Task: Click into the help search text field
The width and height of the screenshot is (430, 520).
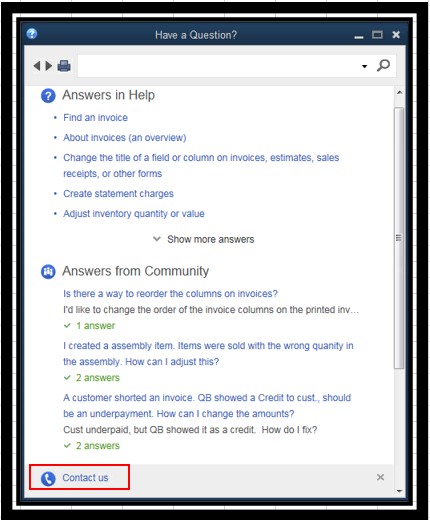Action: point(218,66)
